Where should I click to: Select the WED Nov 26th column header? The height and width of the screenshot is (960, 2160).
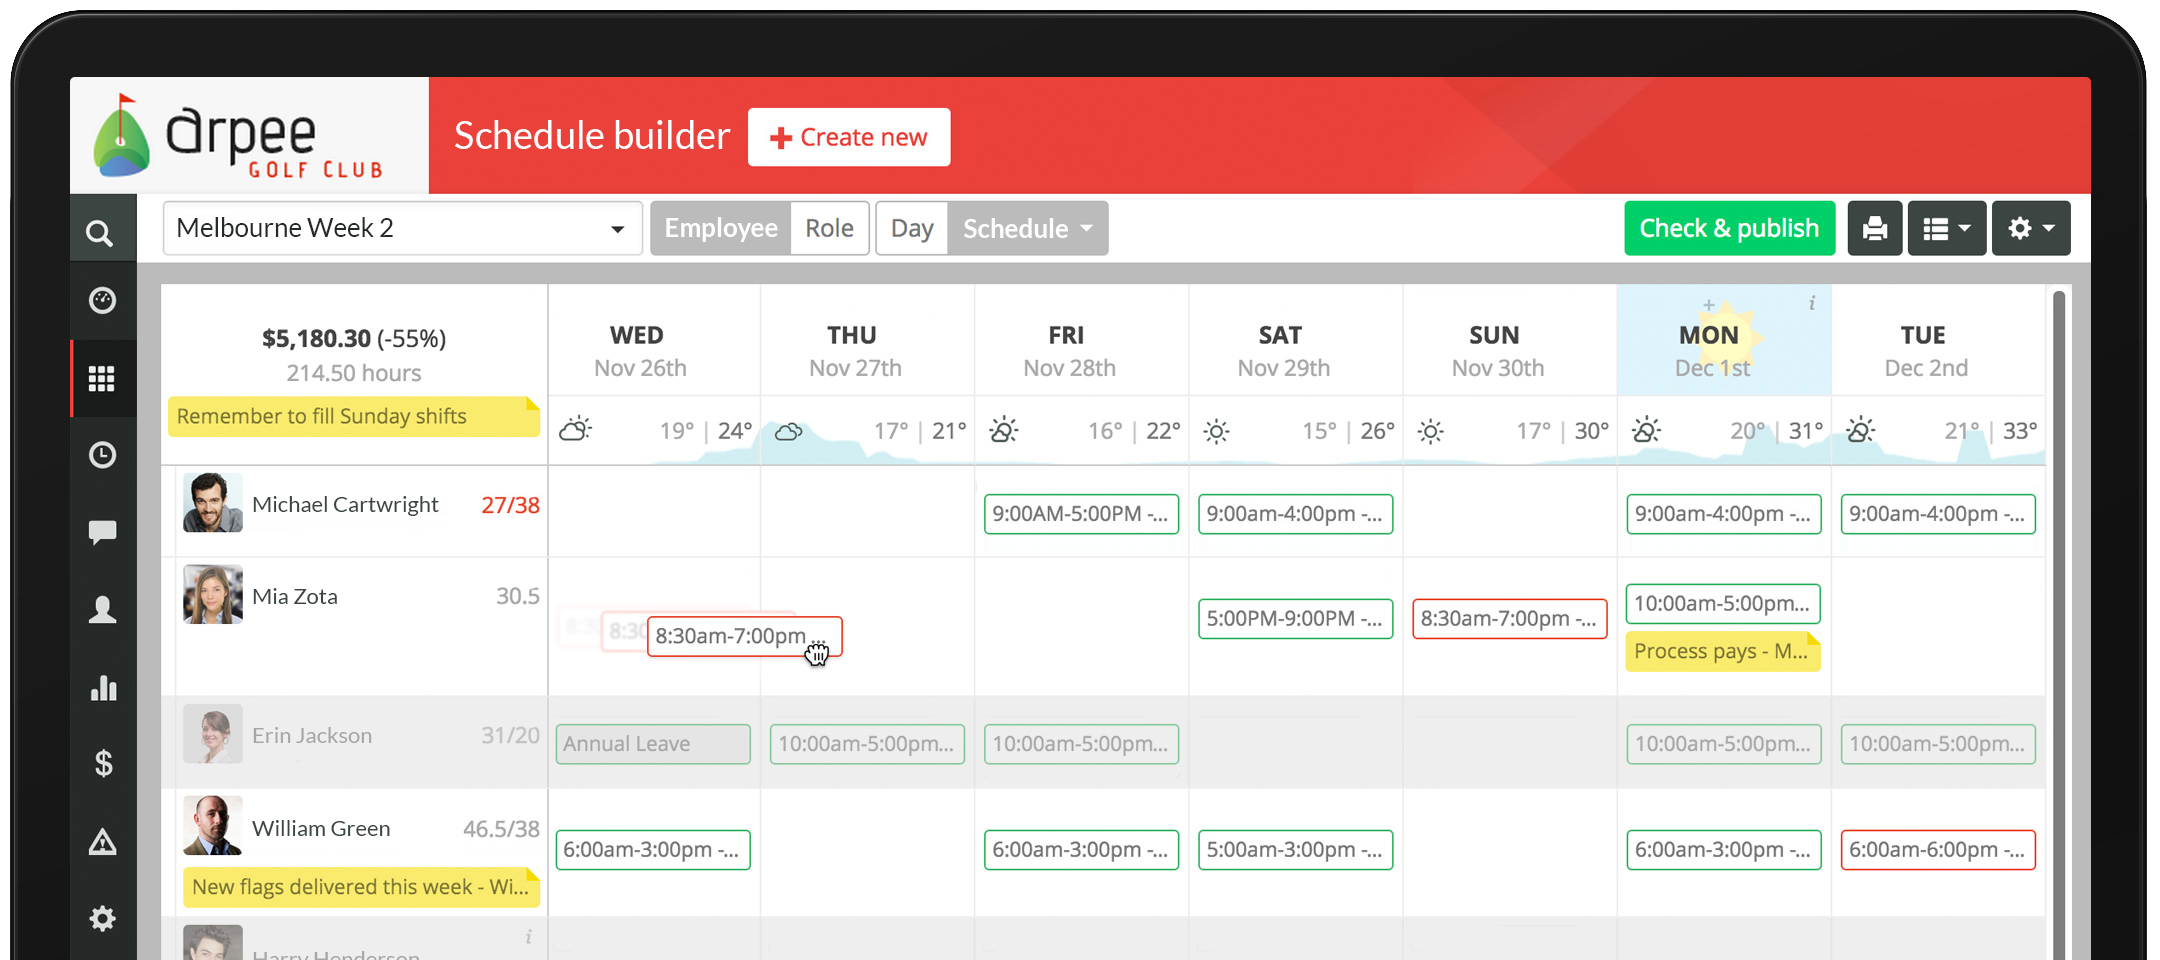(653, 340)
